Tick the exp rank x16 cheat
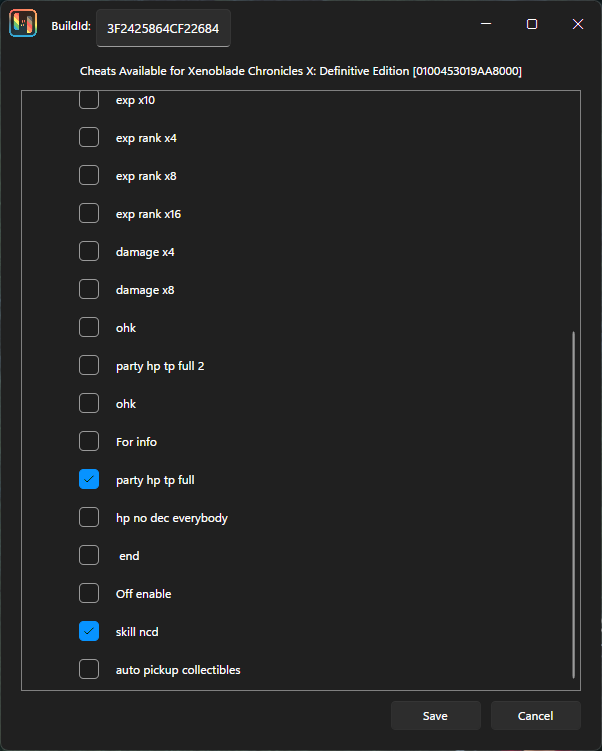Viewport: 602px width, 751px height. tap(89, 213)
